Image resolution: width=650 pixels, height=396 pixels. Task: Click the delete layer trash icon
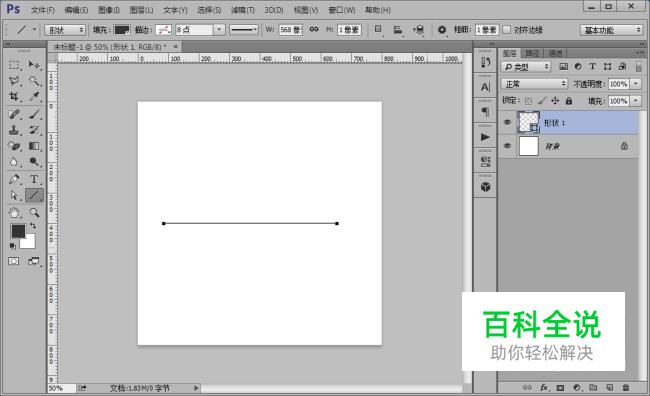pos(626,387)
